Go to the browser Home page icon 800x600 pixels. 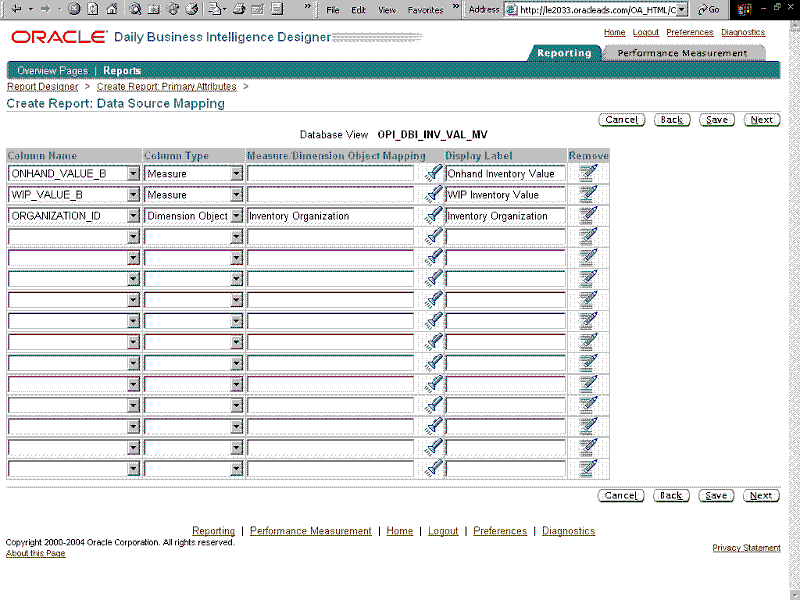click(112, 9)
